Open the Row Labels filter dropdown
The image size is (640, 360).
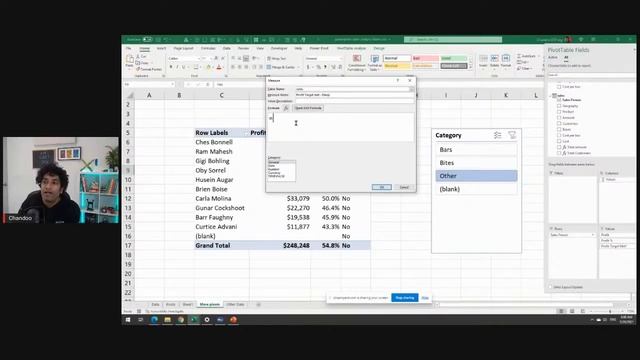245,133
